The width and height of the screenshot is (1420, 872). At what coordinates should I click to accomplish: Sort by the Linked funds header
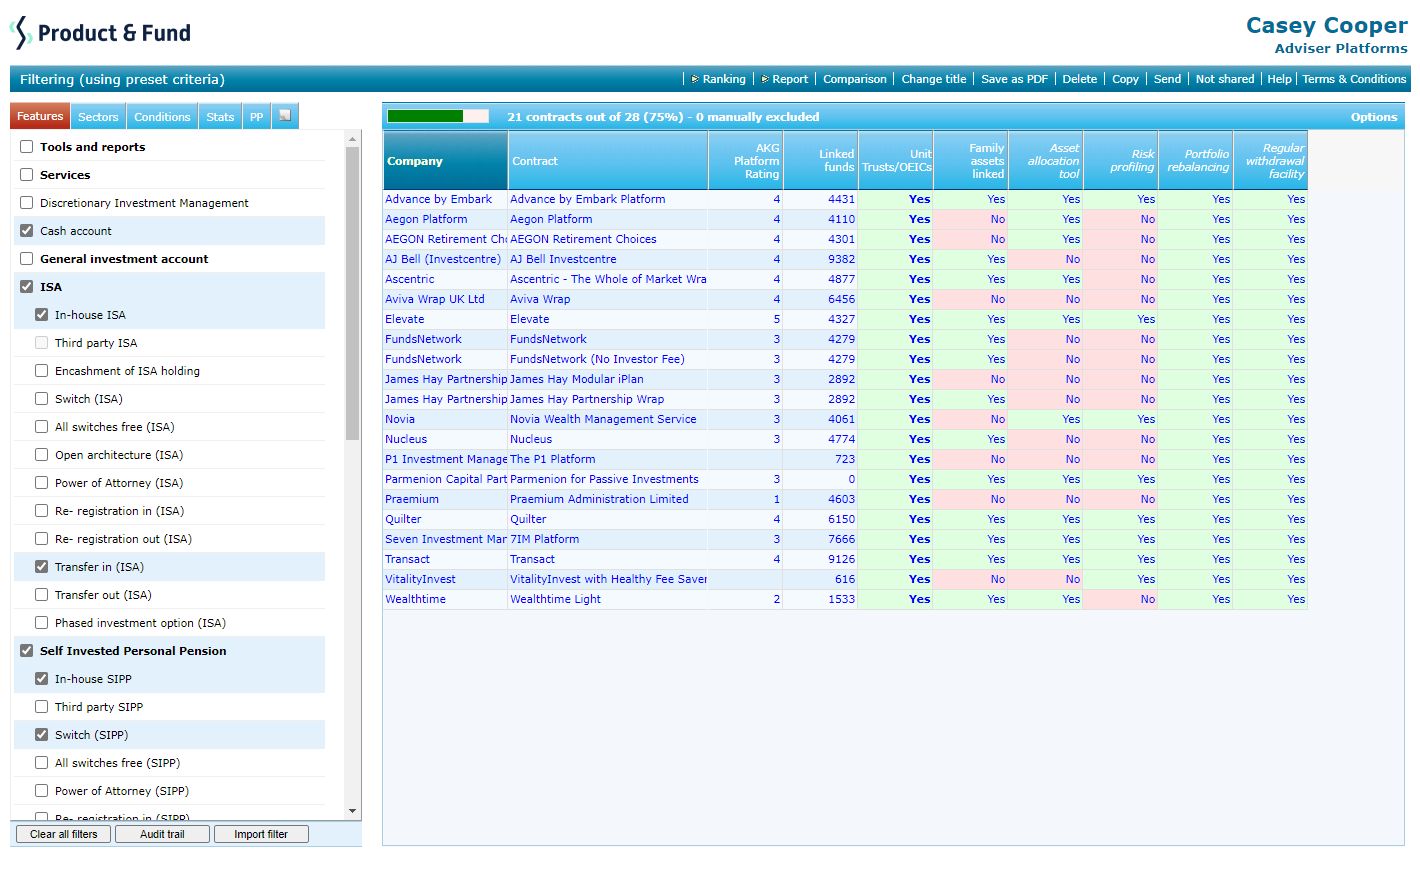tap(820, 161)
